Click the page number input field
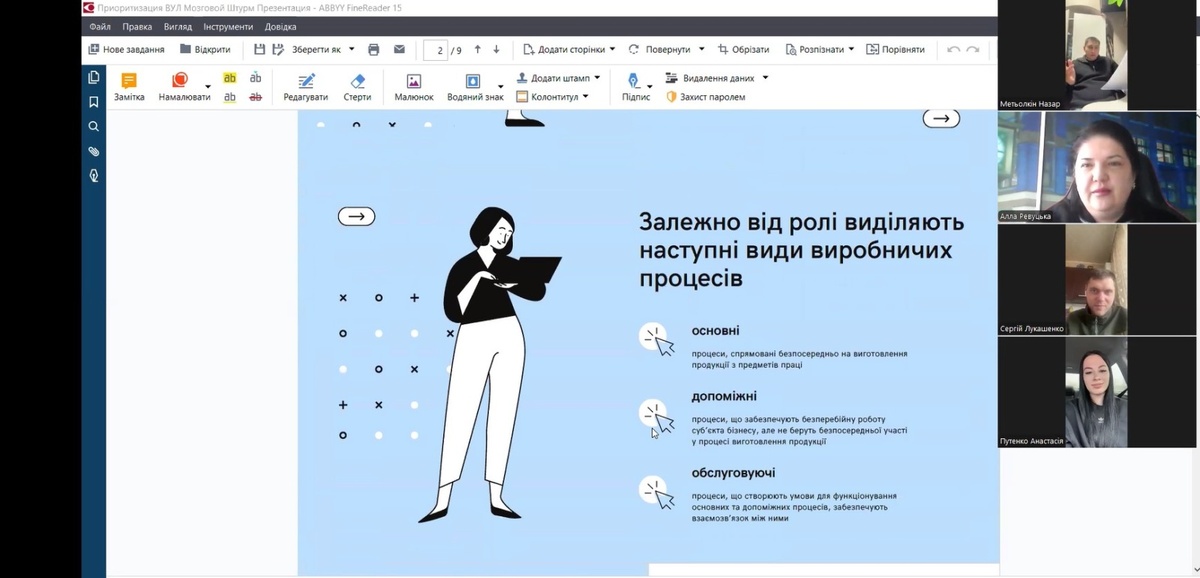 [x=435, y=50]
